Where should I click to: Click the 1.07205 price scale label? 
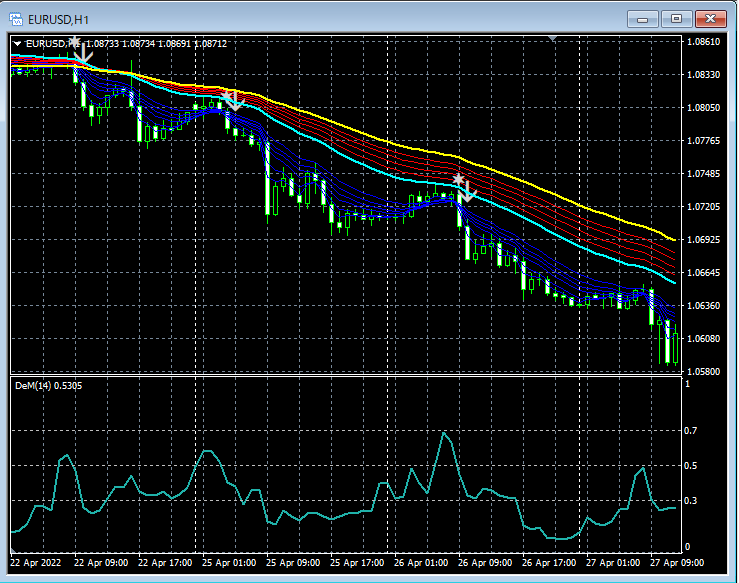[704, 206]
